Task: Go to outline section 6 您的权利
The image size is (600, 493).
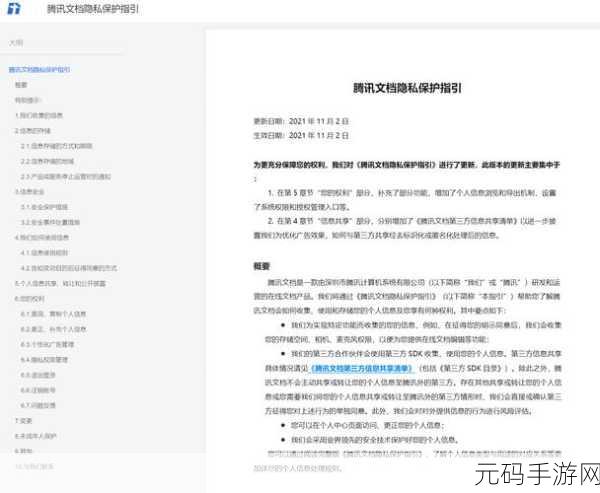Action: [x=29, y=299]
